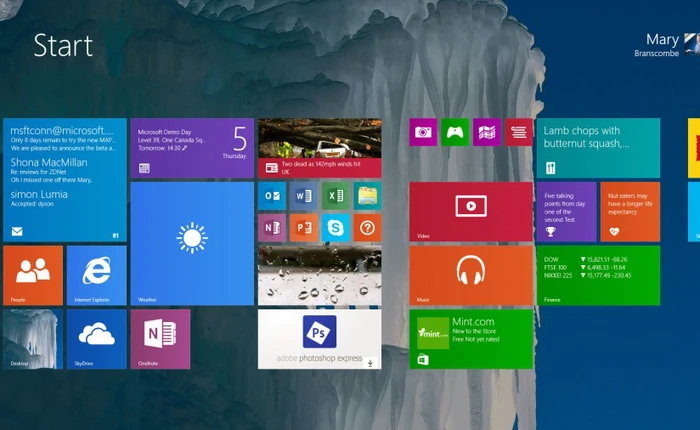Screen dimensions: 700x430
Task: Open the Calendar tile showing Microsoft Demo Day
Action: pos(192,148)
